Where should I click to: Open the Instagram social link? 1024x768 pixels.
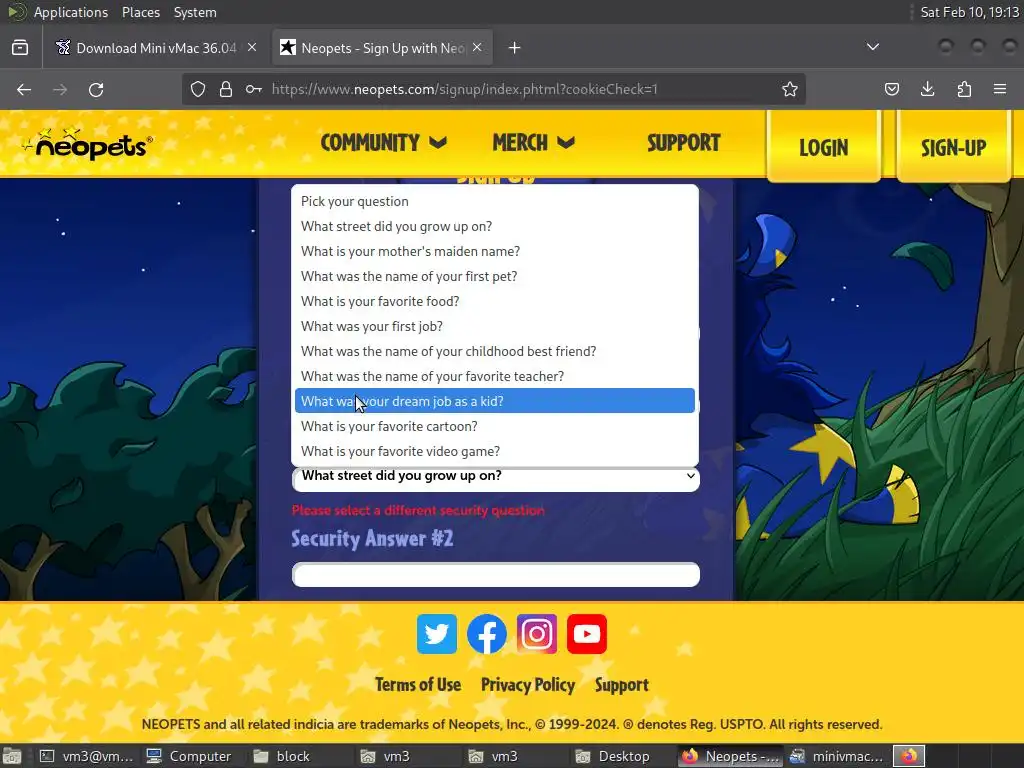(537, 633)
